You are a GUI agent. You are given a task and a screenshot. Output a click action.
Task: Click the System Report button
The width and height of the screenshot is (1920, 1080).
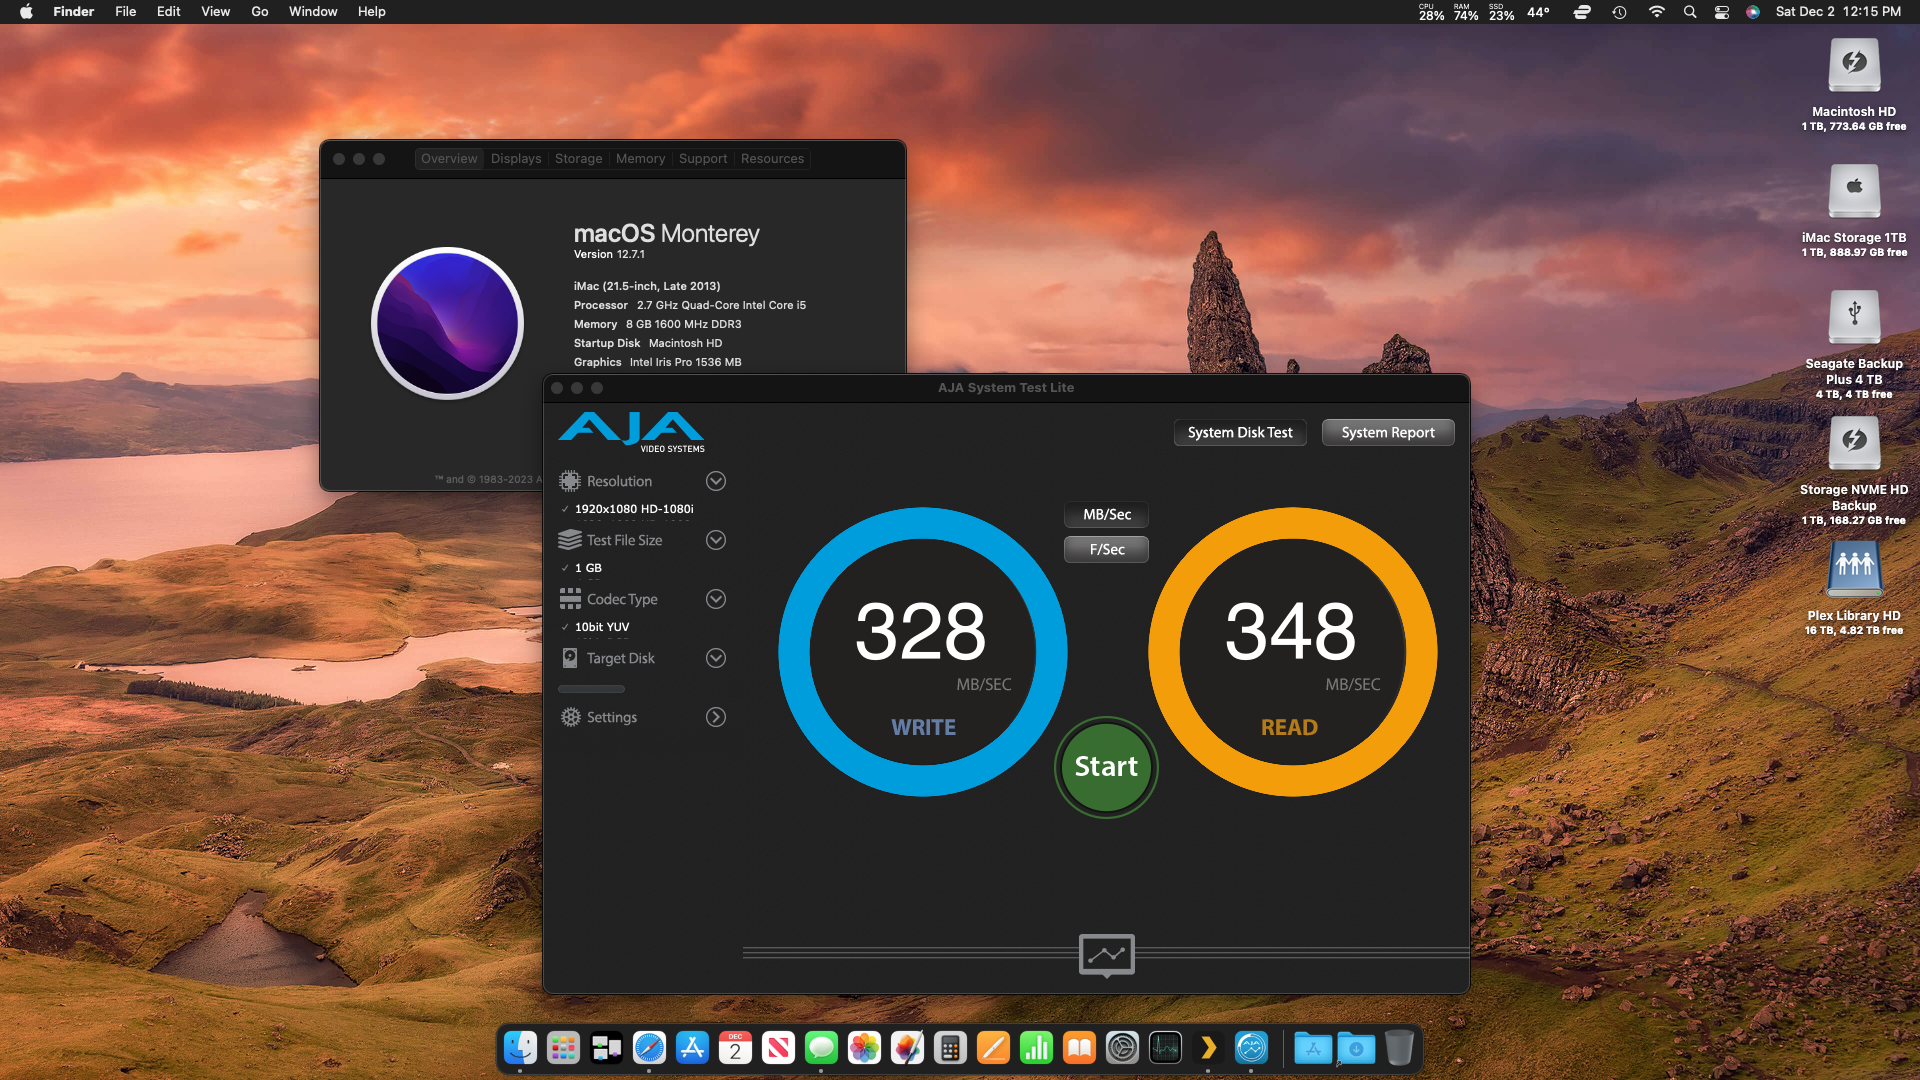click(x=1387, y=432)
